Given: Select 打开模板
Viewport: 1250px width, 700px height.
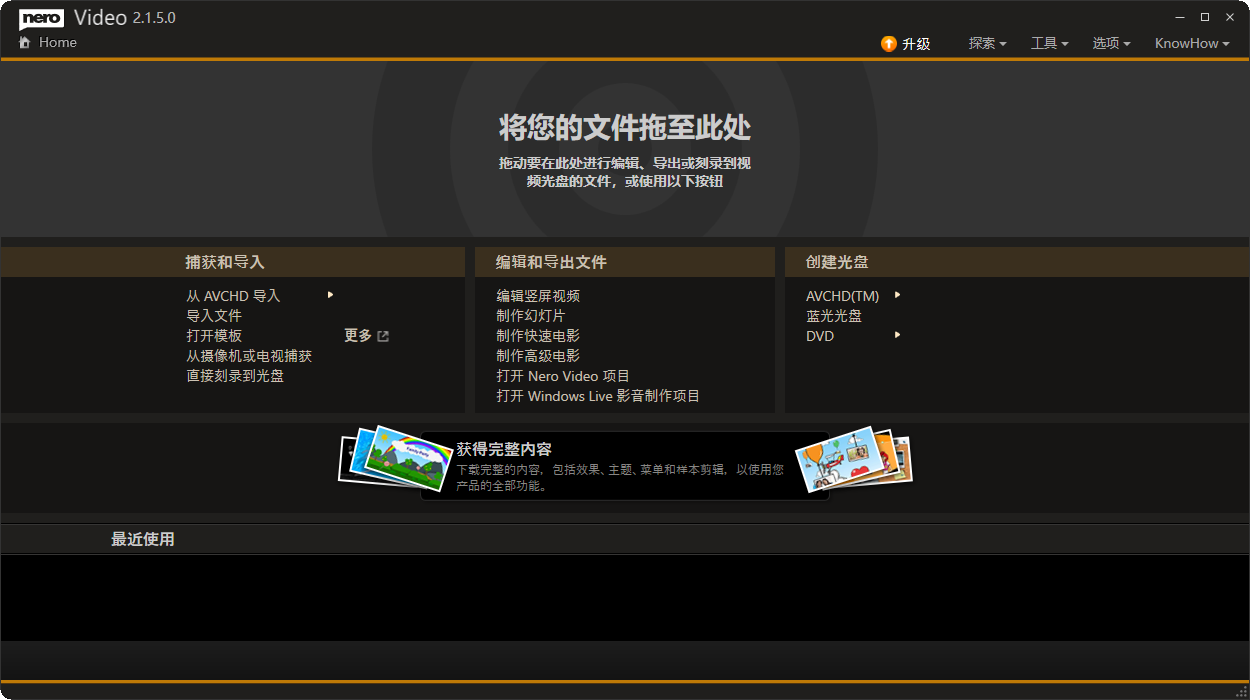Looking at the screenshot, I should [214, 336].
